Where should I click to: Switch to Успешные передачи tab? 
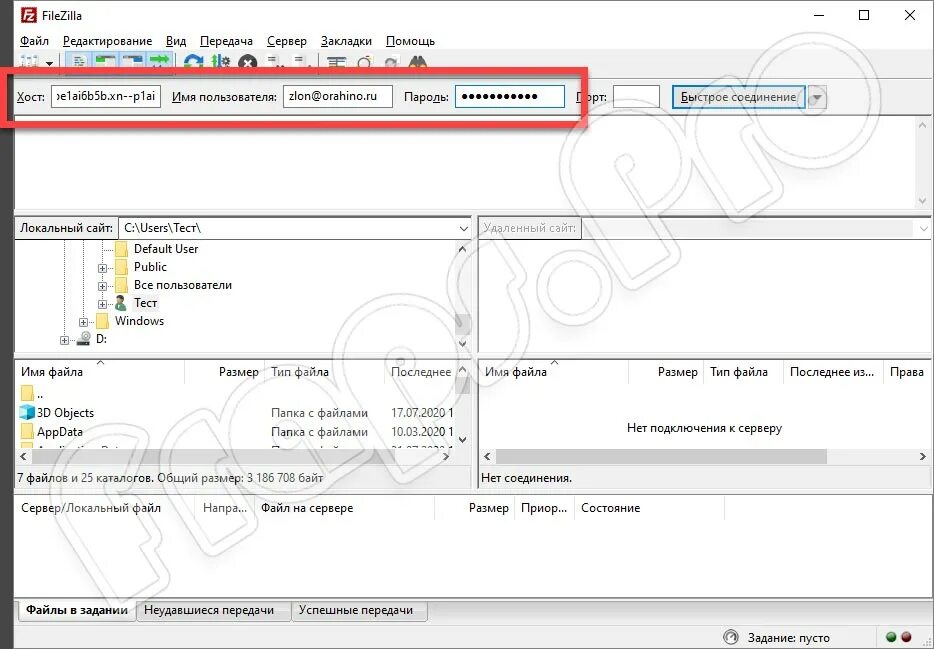point(359,610)
